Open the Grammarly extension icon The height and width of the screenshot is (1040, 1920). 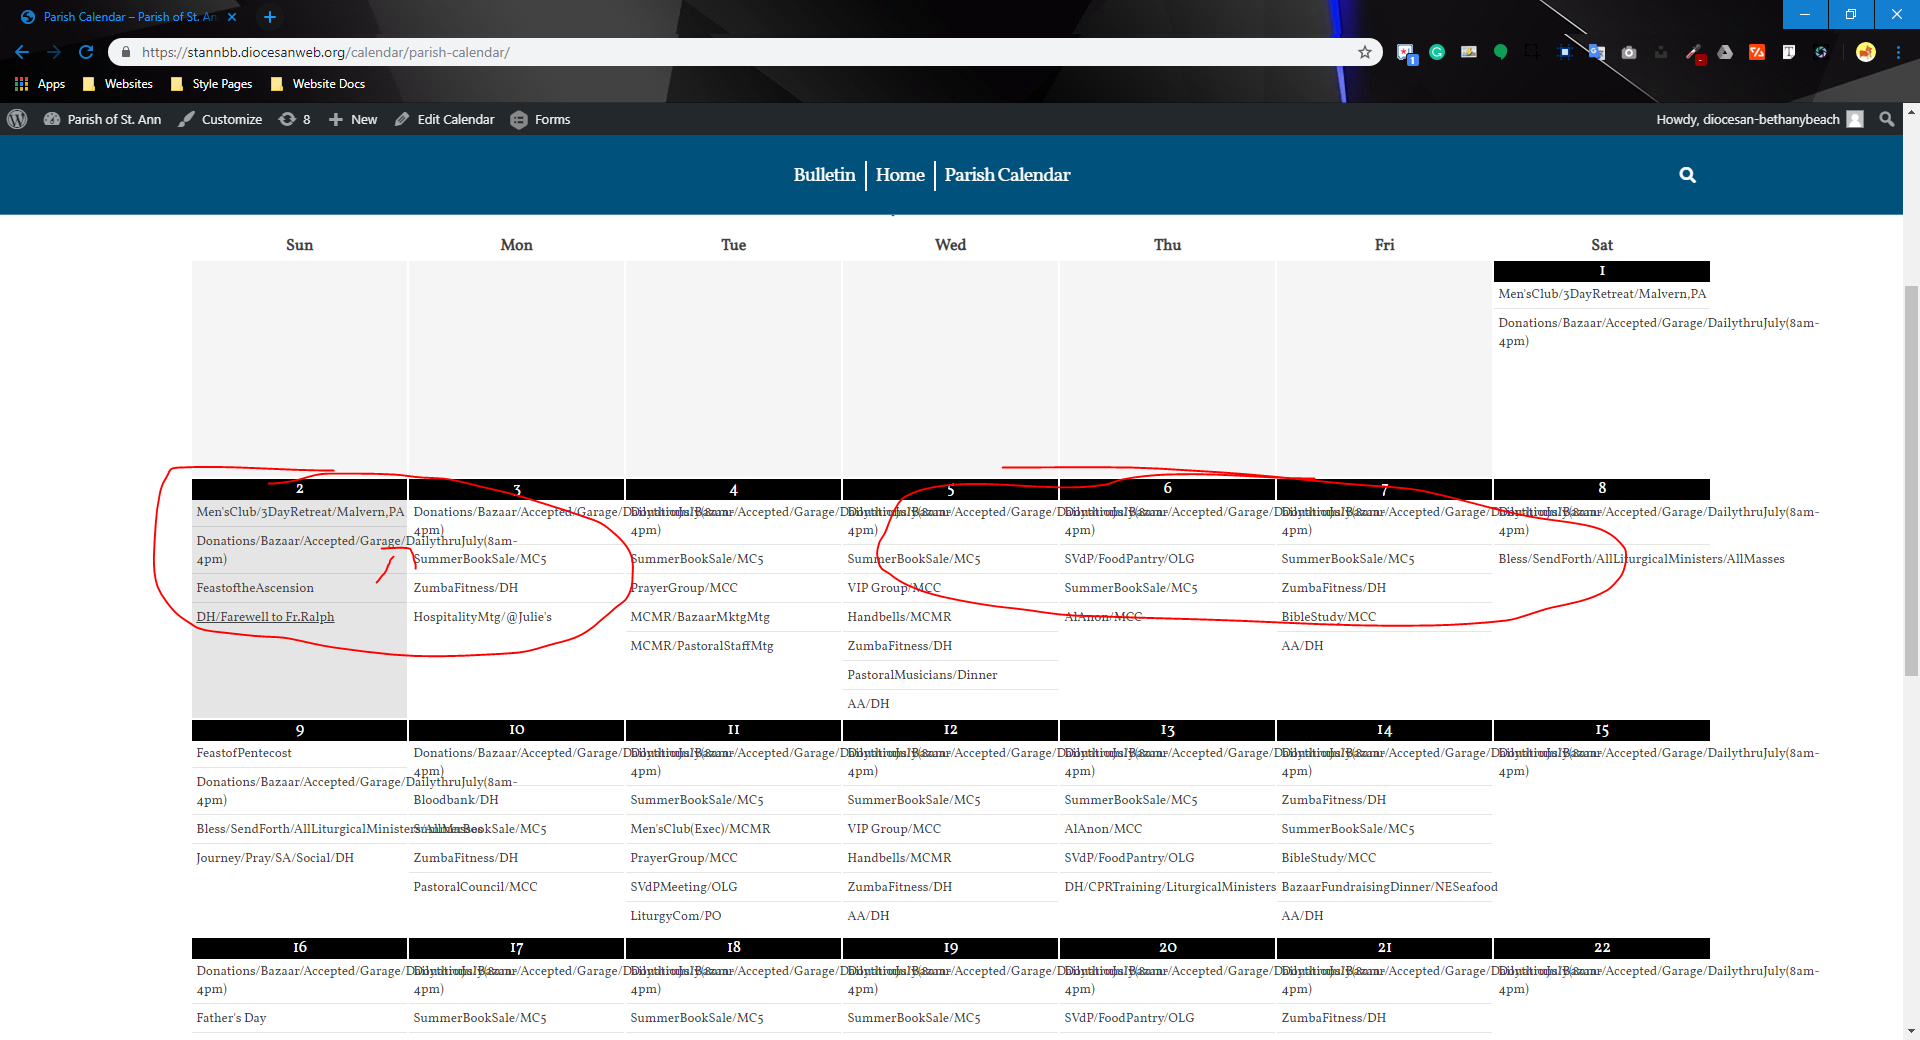(x=1437, y=52)
